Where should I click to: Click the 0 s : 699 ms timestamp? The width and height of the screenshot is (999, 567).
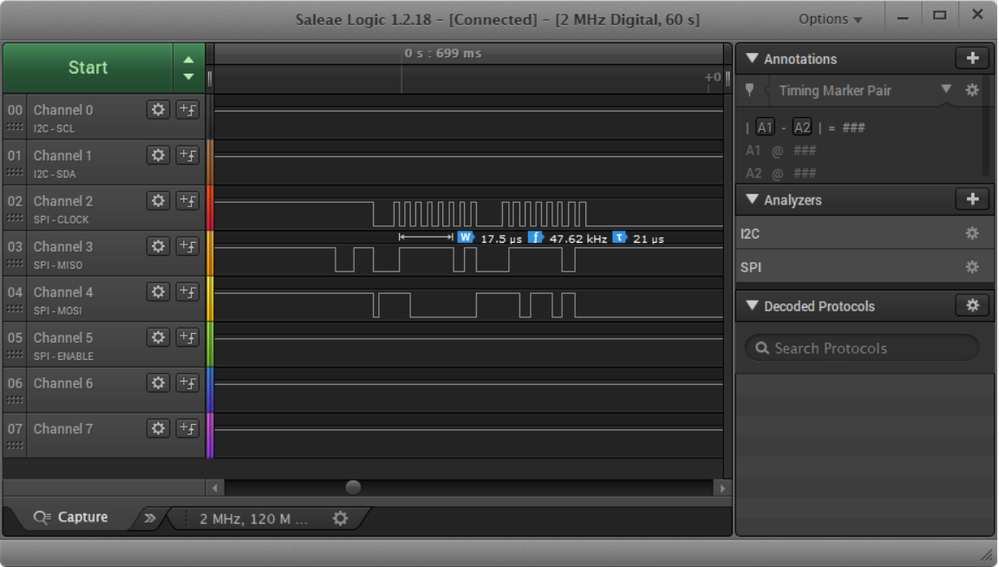click(443, 54)
